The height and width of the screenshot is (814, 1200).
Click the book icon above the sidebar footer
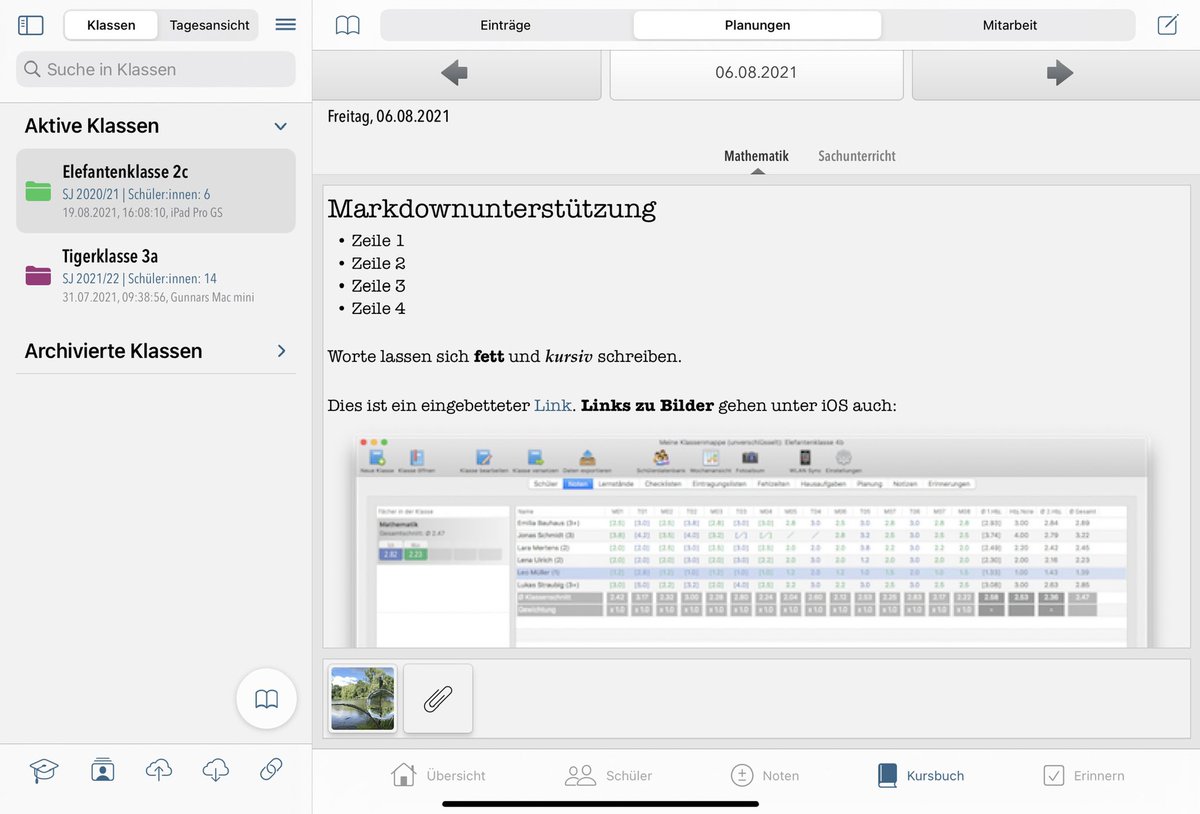point(266,698)
